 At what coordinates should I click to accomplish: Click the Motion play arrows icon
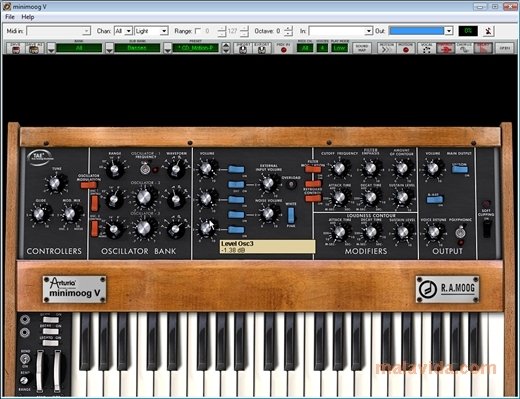point(386,49)
